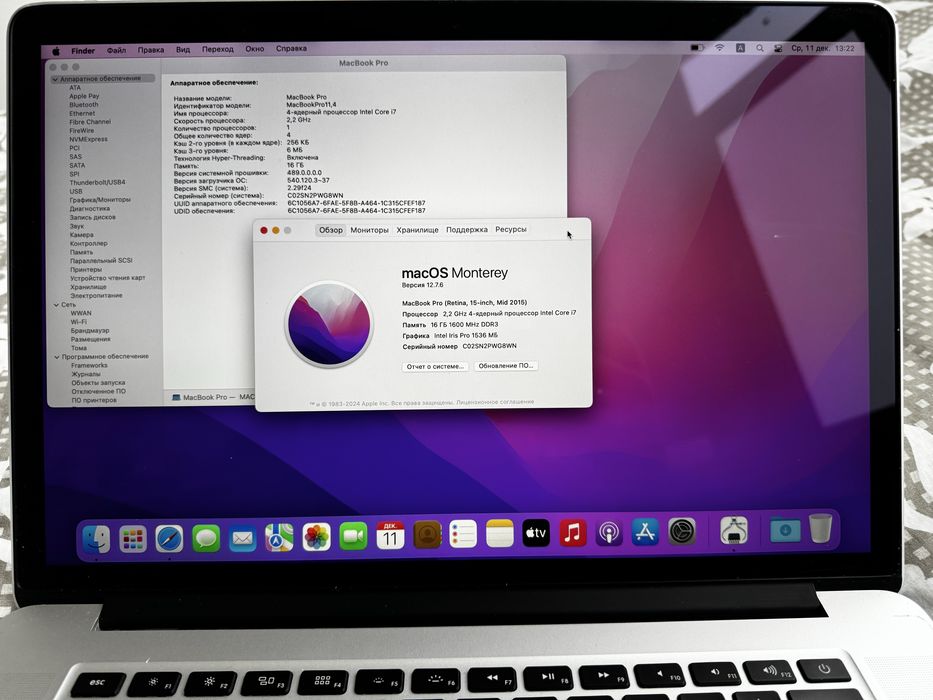Open the Вид menu
The image size is (933, 700).
183,49
